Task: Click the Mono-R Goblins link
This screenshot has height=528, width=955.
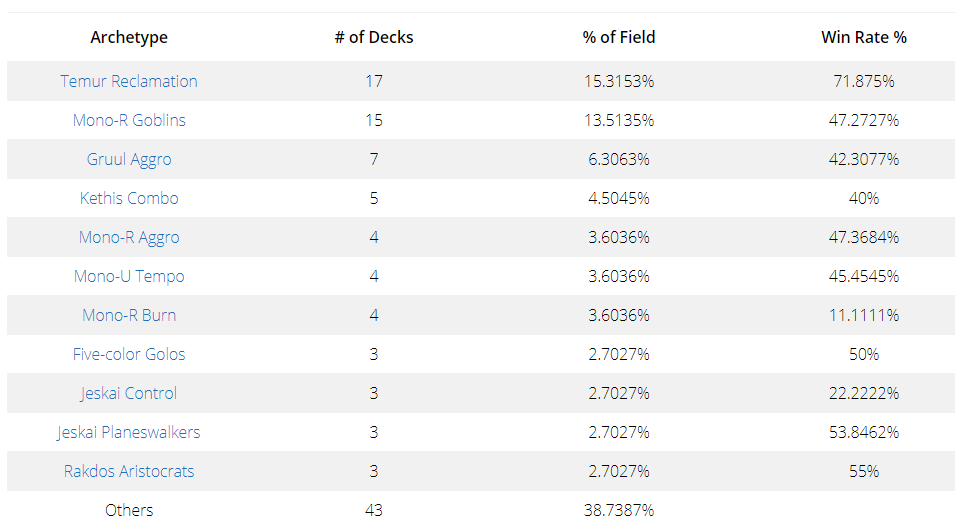Action: [x=129, y=120]
